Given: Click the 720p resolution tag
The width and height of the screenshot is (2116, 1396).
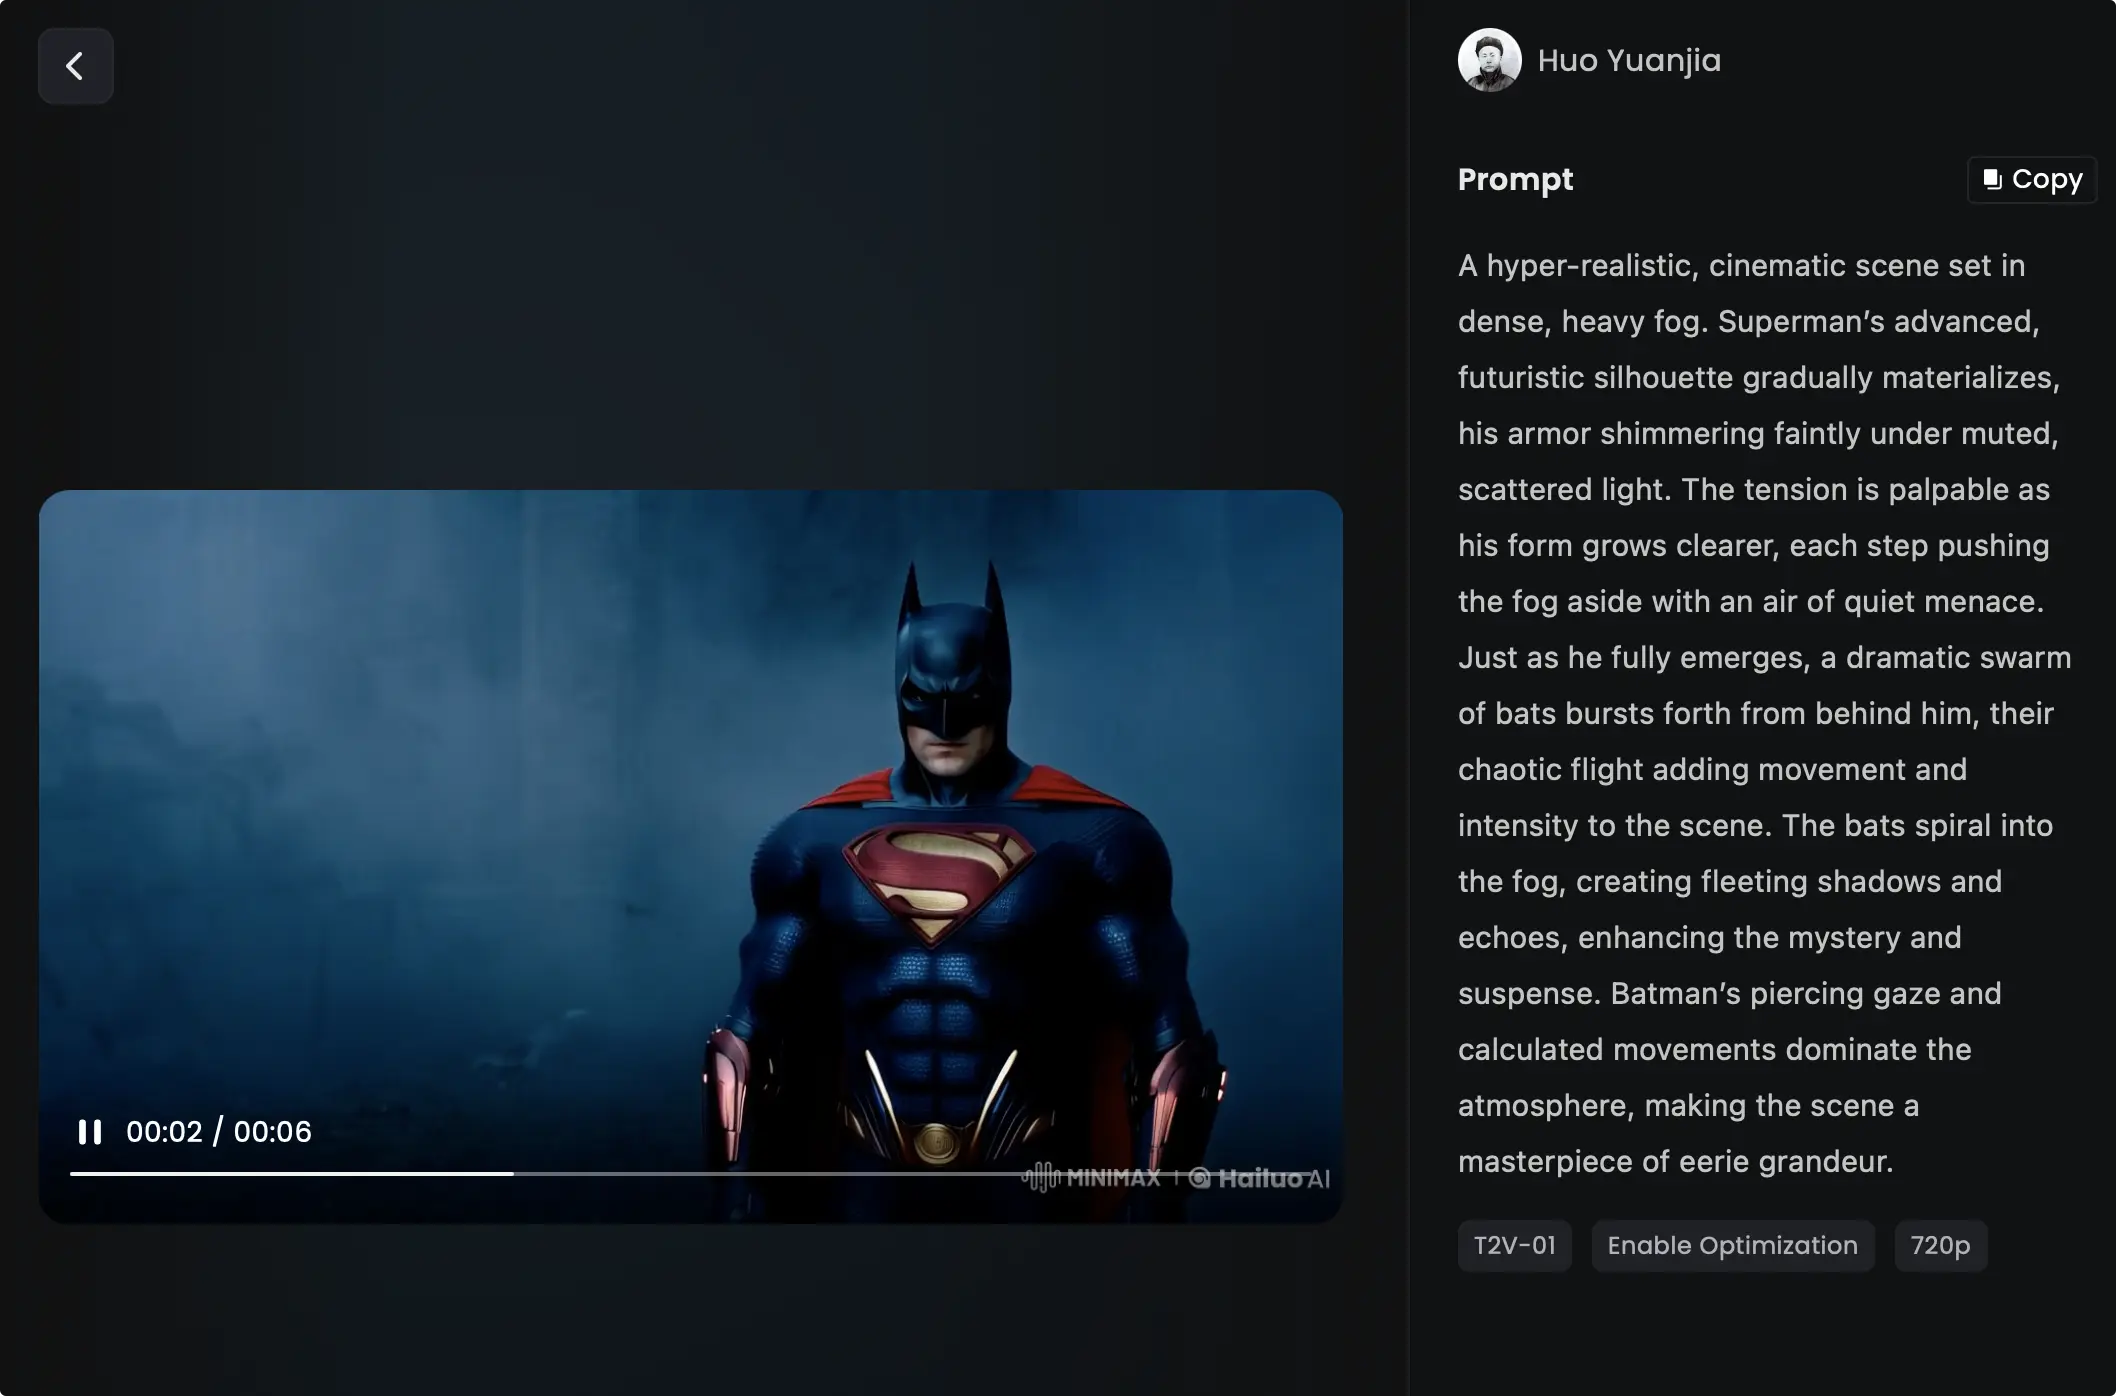Looking at the screenshot, I should [1940, 1246].
